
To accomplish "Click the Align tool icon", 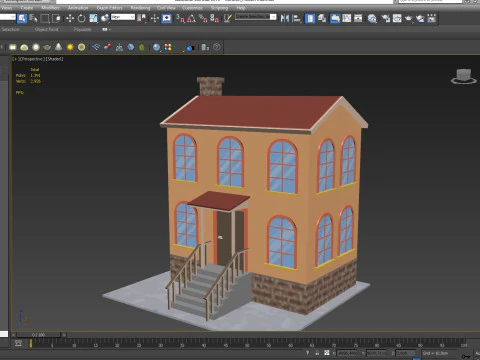I will tap(296, 18).
